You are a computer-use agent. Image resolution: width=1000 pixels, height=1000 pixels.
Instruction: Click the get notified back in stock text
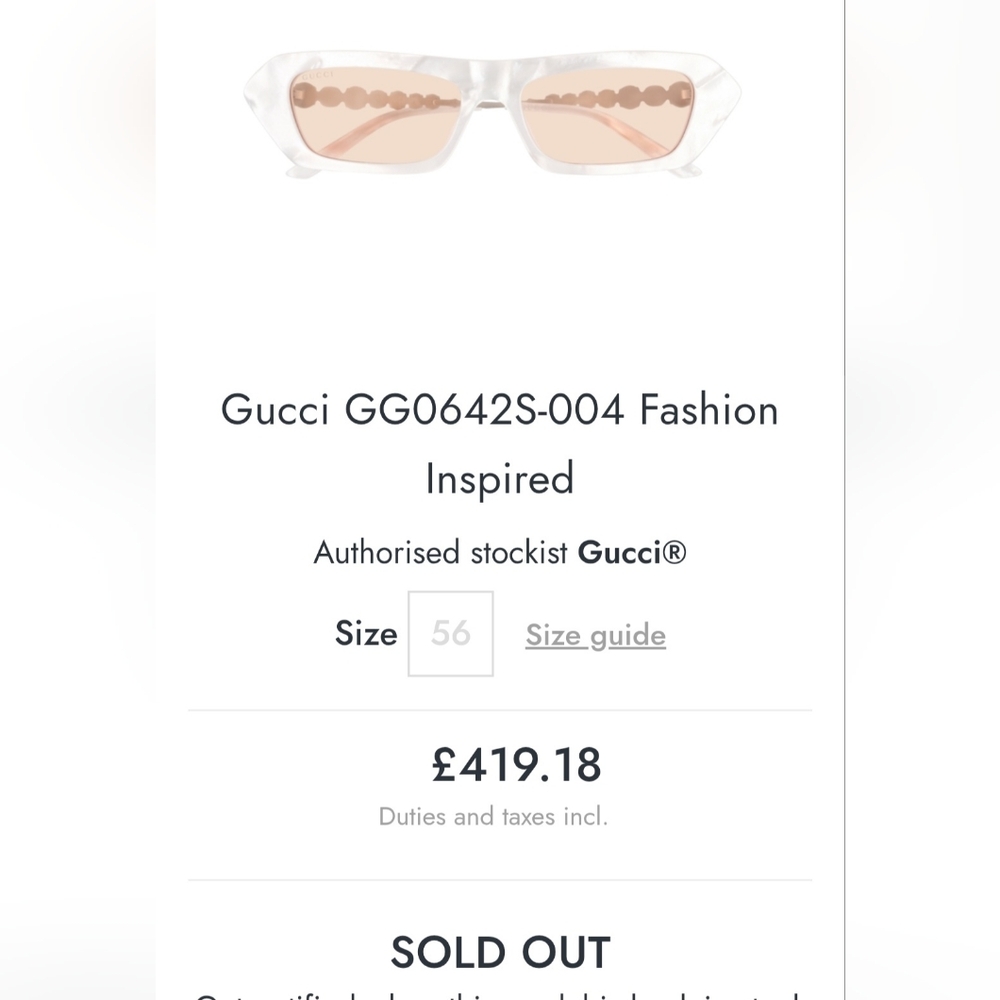click(x=500, y=995)
